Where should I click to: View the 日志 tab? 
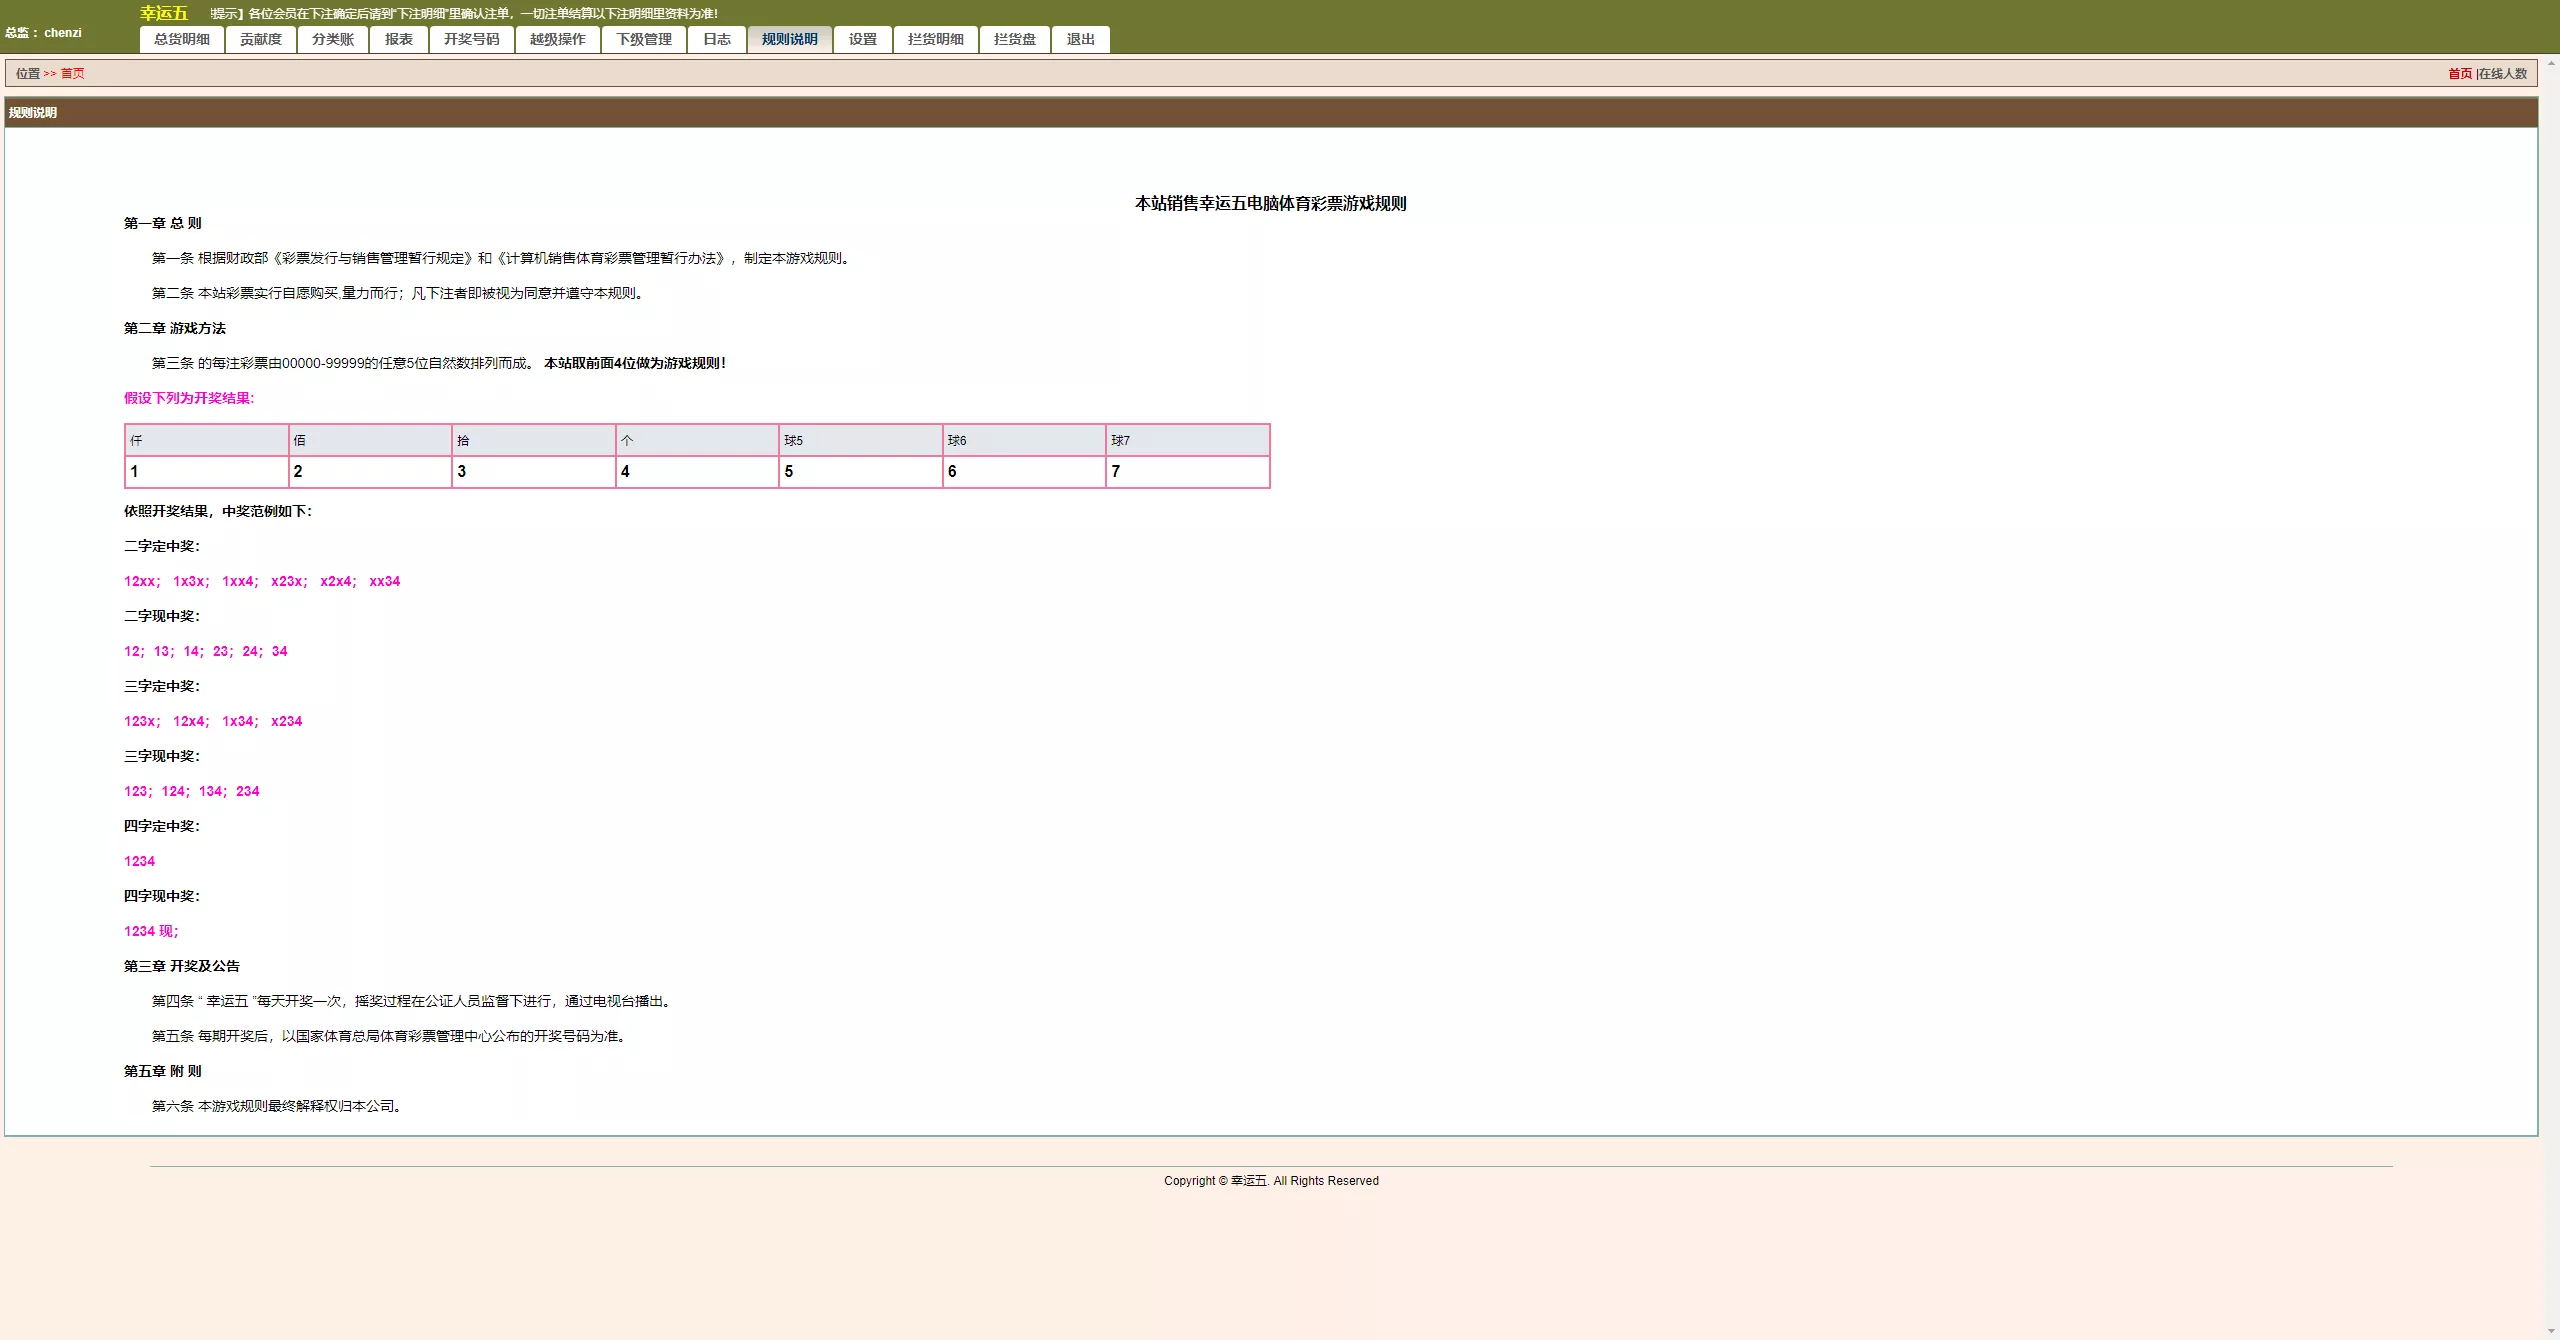(x=717, y=39)
